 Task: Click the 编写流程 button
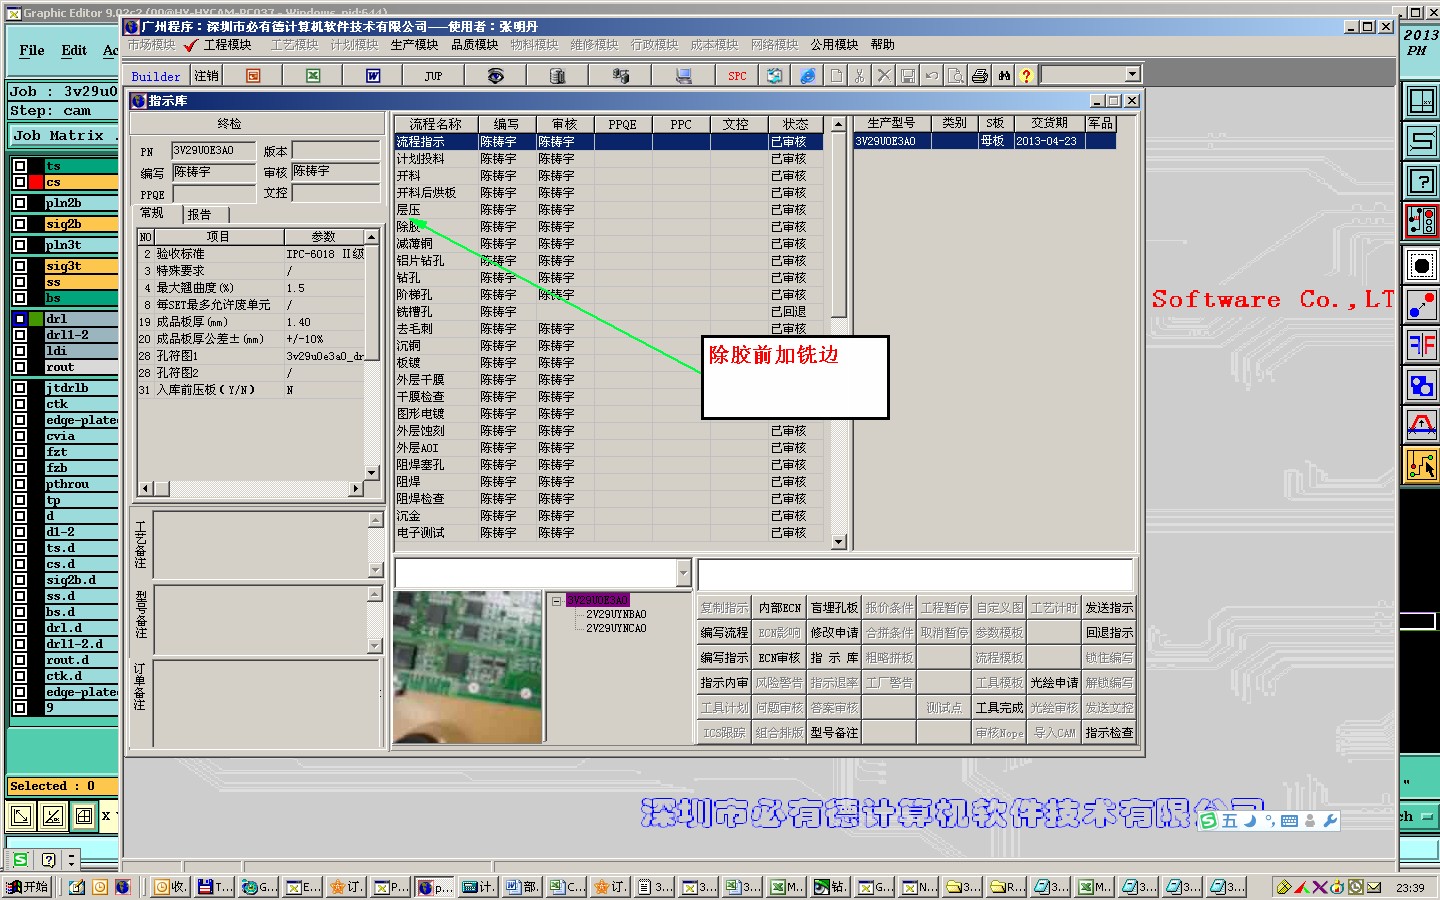tap(724, 633)
